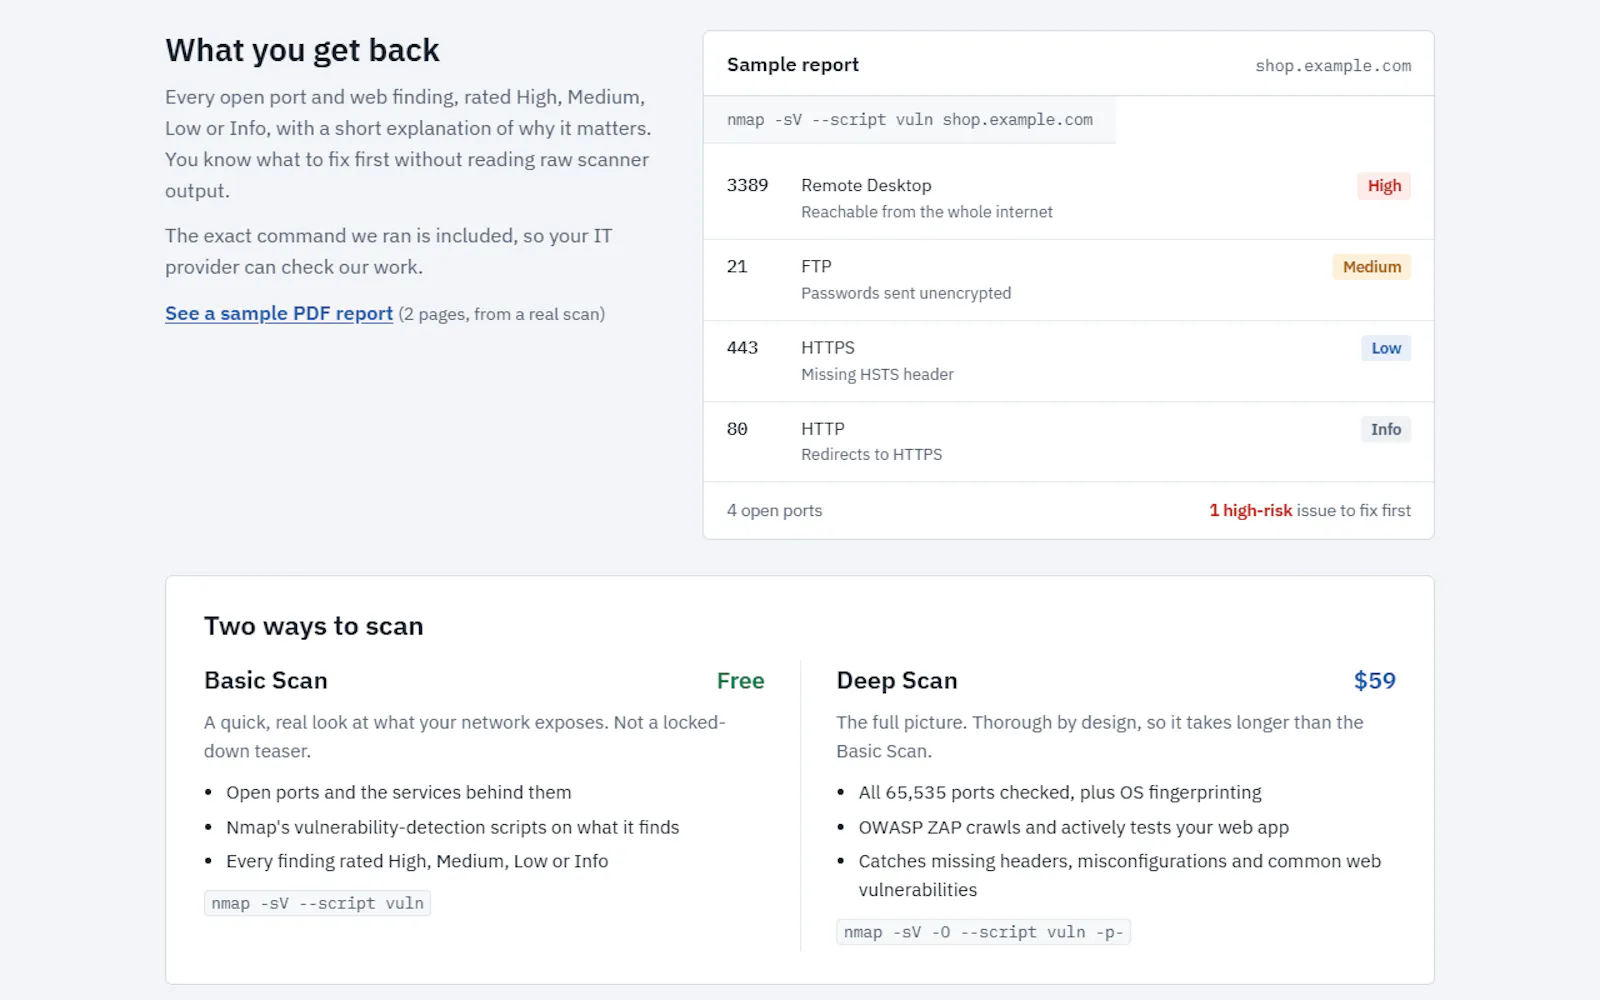Click 'All 65,535 ports checked' bullet
The image size is (1600, 1000).
click(1060, 793)
